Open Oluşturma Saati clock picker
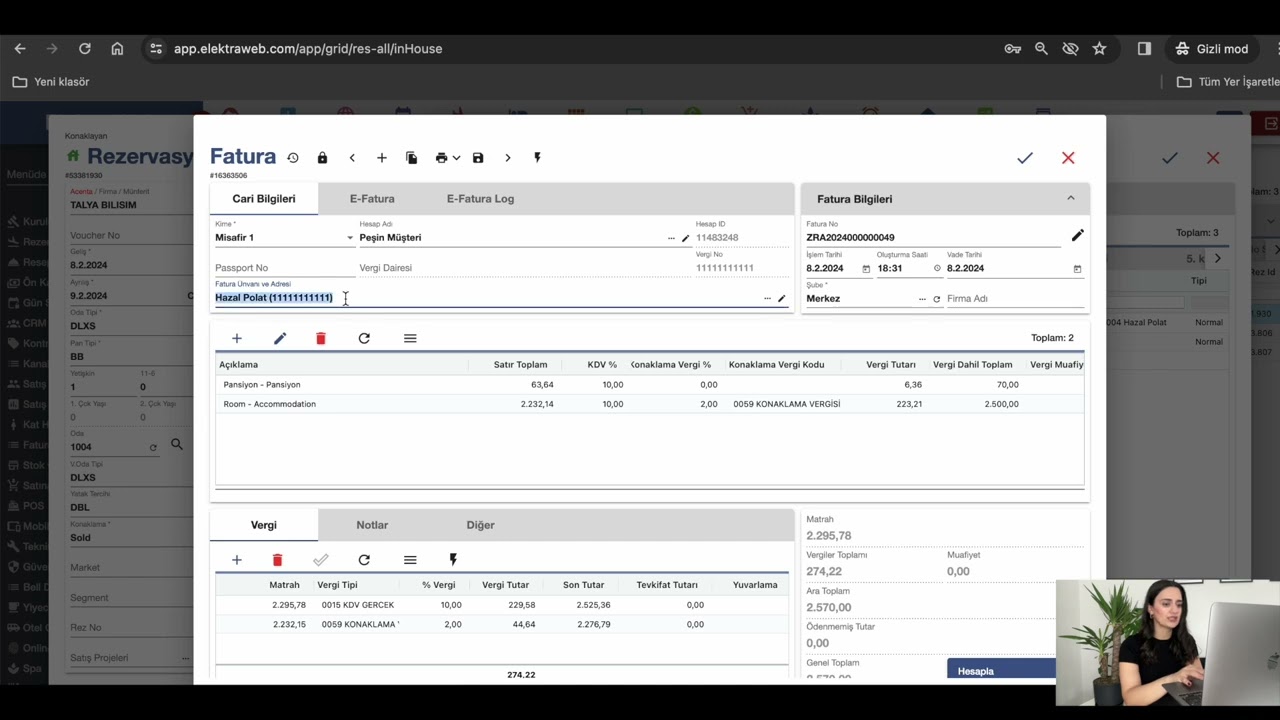 click(x=937, y=268)
